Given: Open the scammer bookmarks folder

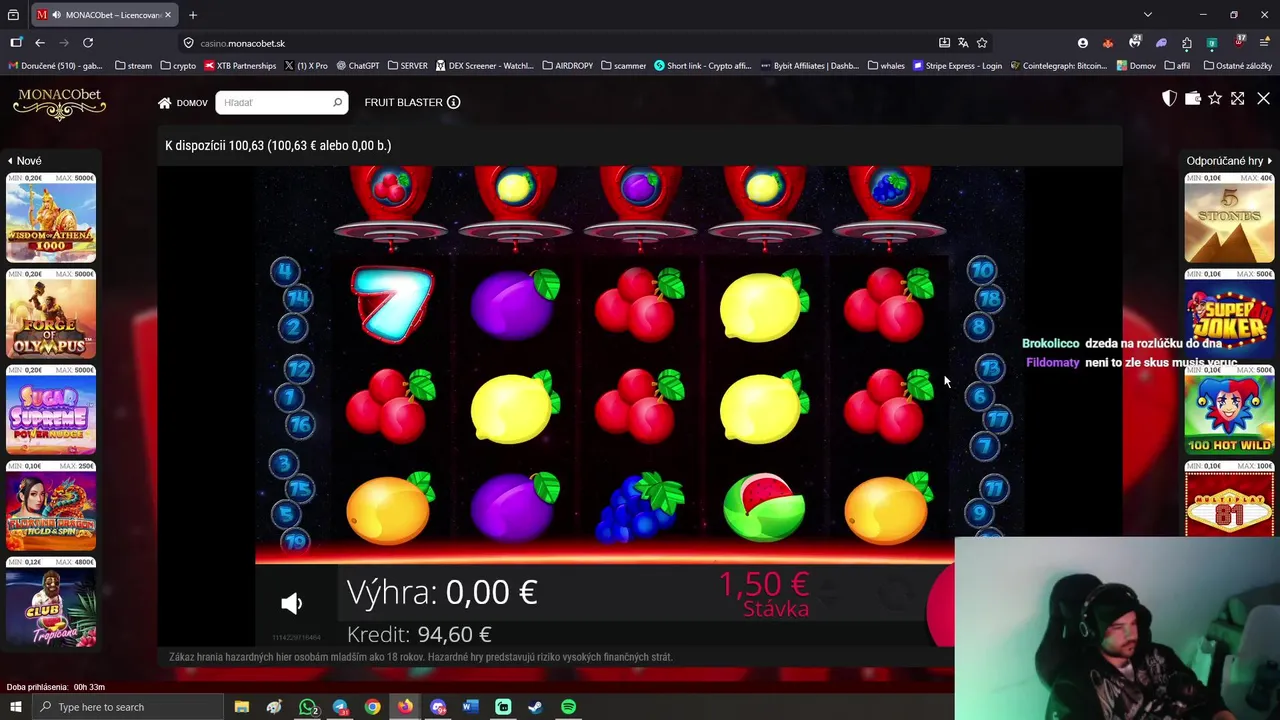Looking at the screenshot, I should click(x=624, y=66).
